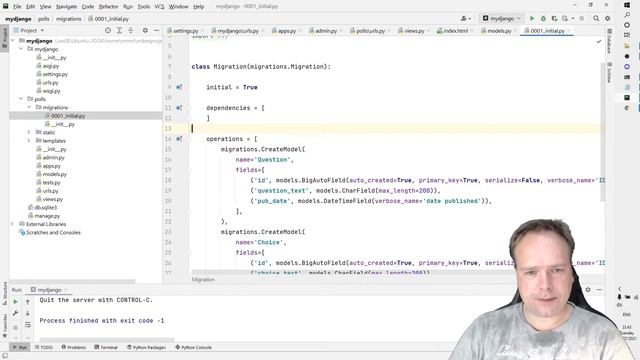
Task: Select Scratches and Consoles node
Action: (53, 232)
